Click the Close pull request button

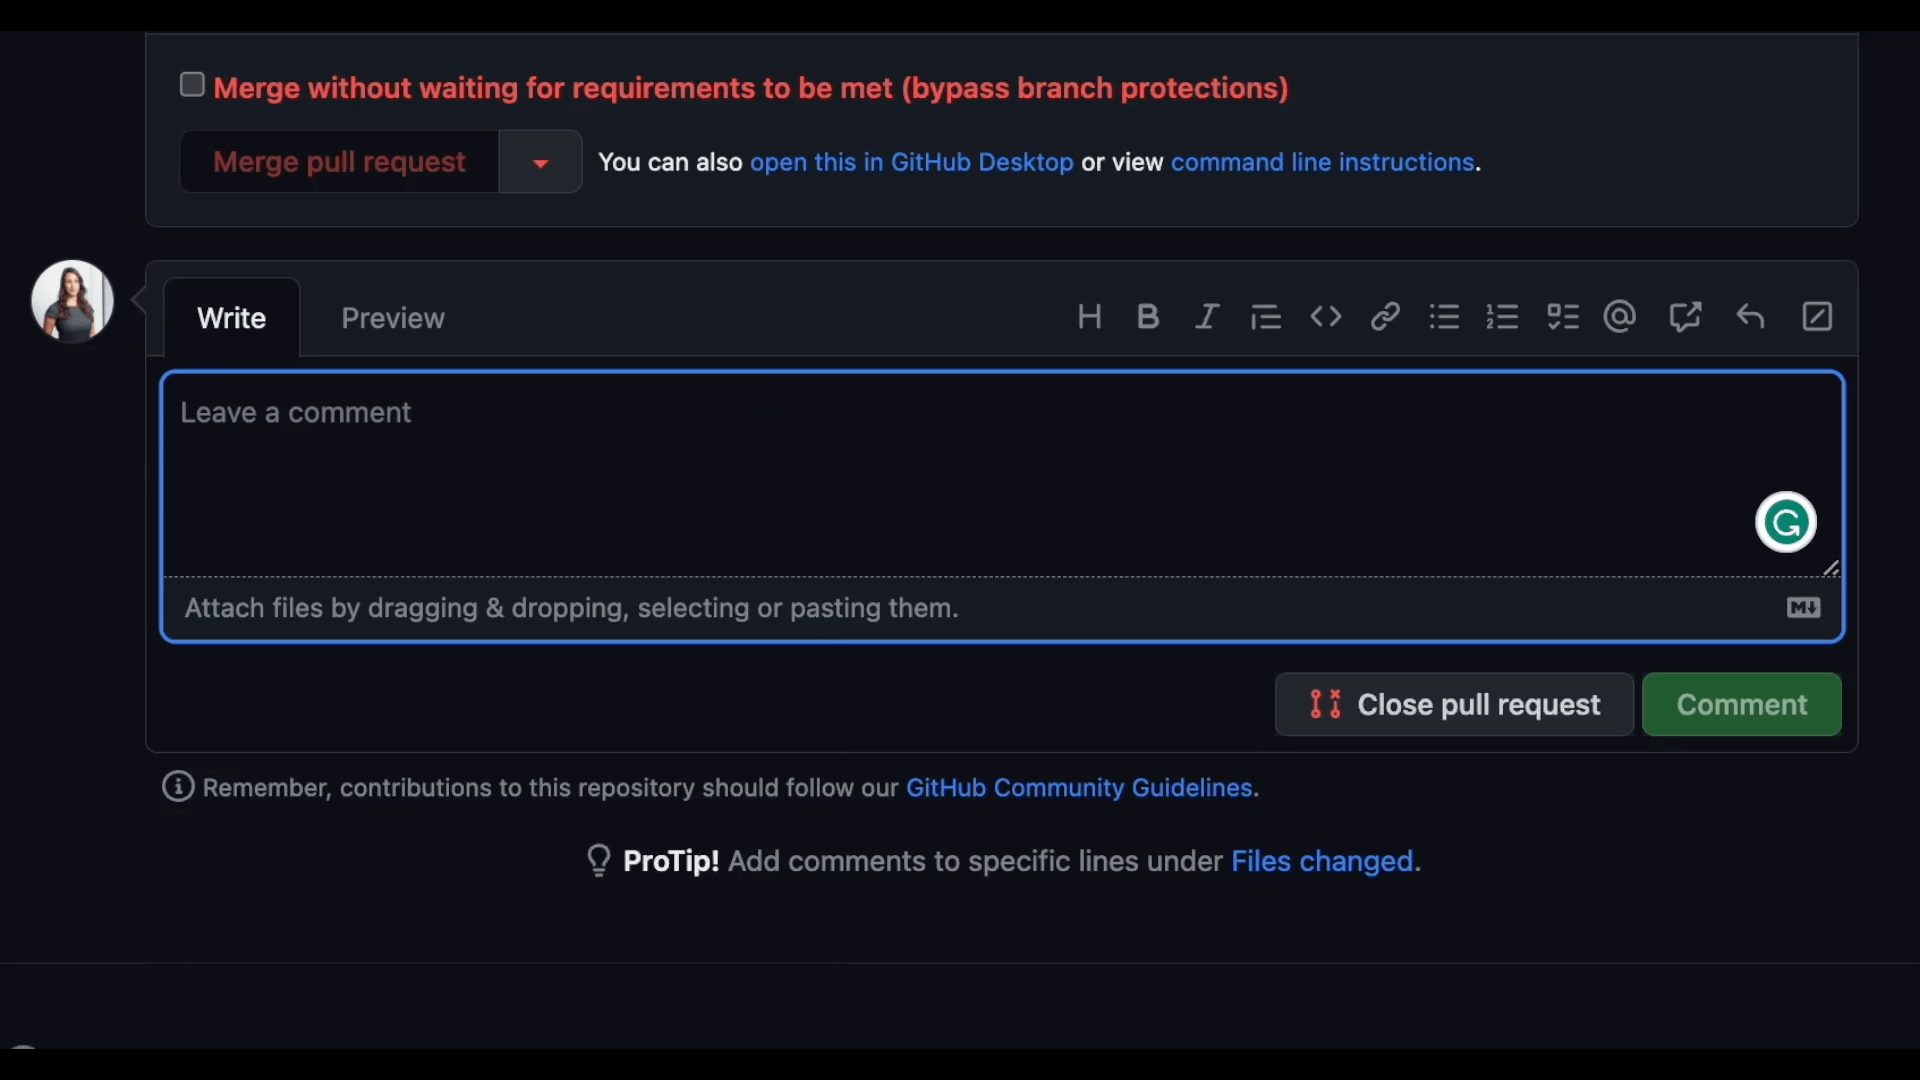click(1454, 705)
